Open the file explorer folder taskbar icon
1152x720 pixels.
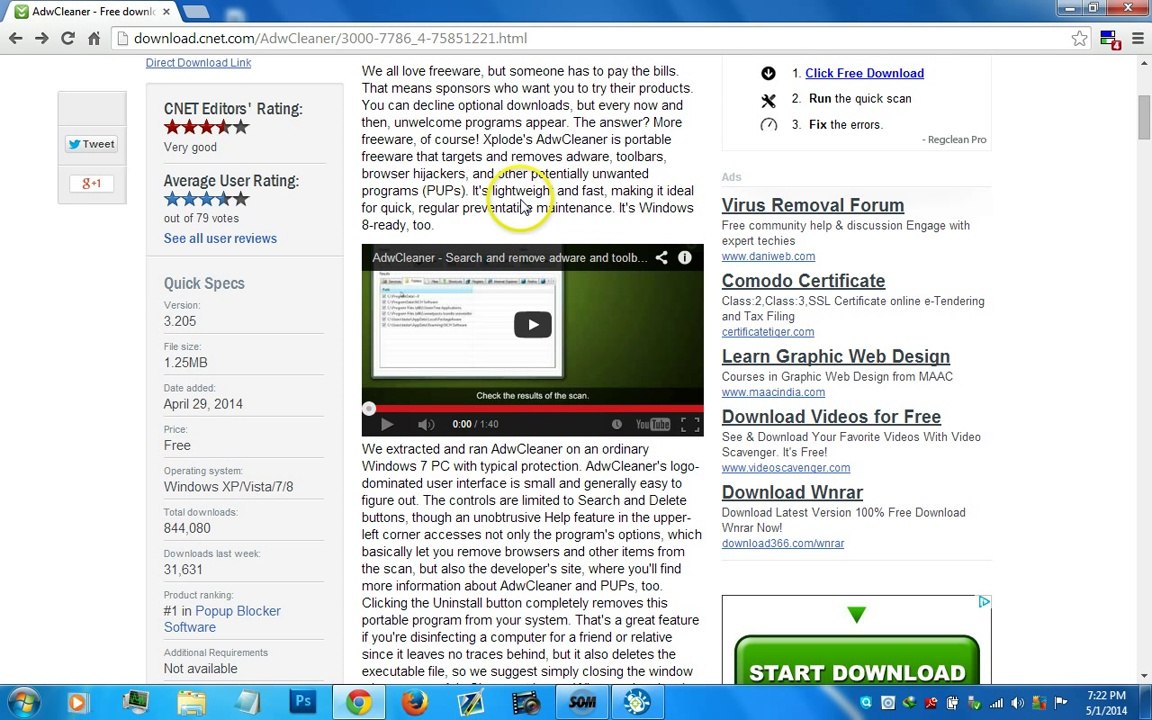pos(191,702)
